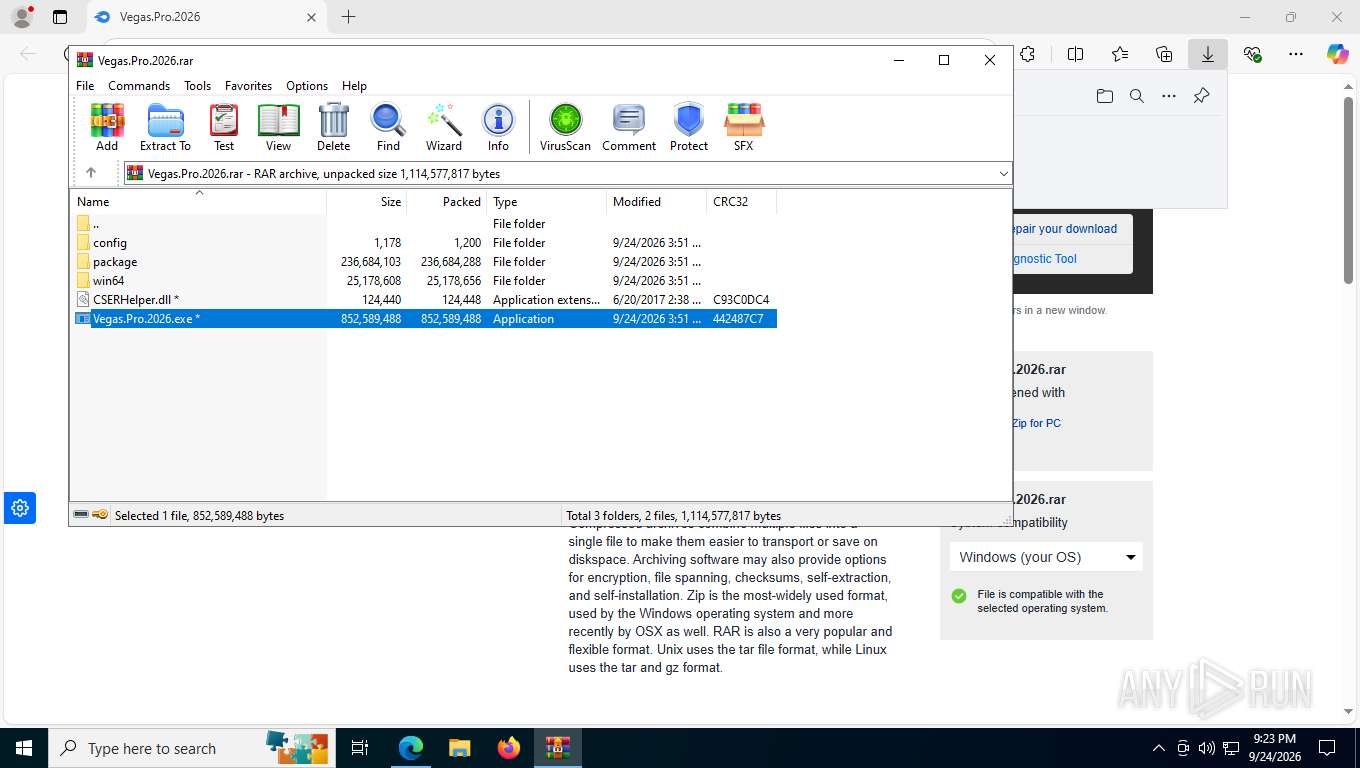Click the drive icon in the status bar
This screenshot has width=1360, height=768.
[x=81, y=515]
